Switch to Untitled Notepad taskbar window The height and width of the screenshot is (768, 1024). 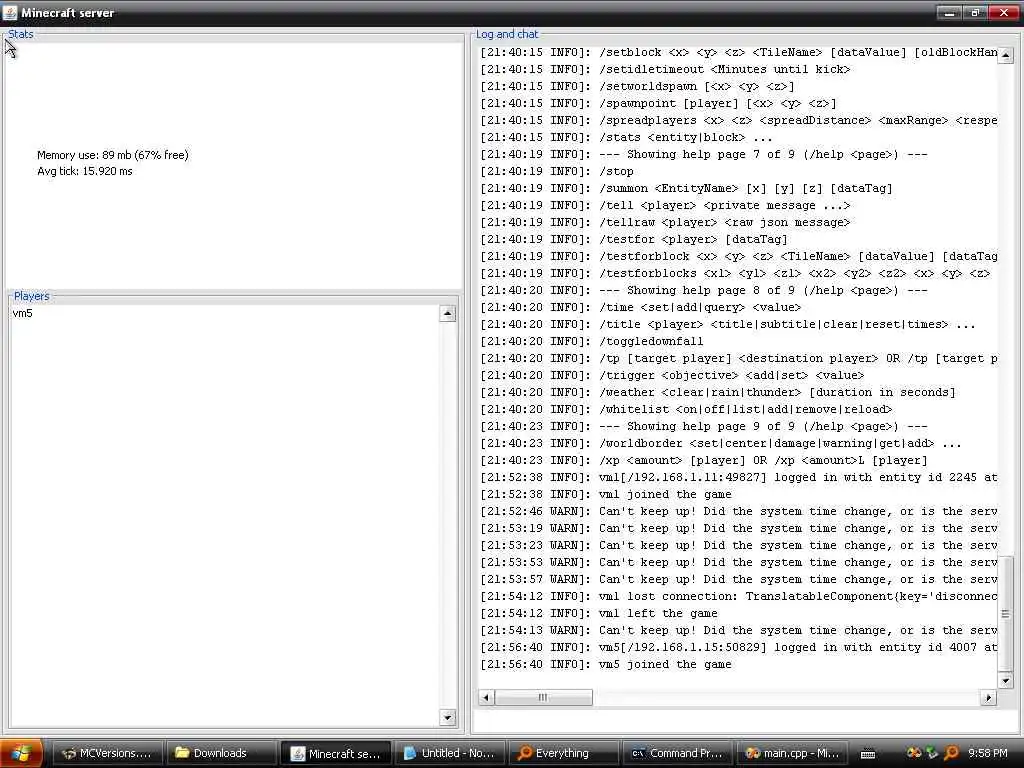(449, 753)
